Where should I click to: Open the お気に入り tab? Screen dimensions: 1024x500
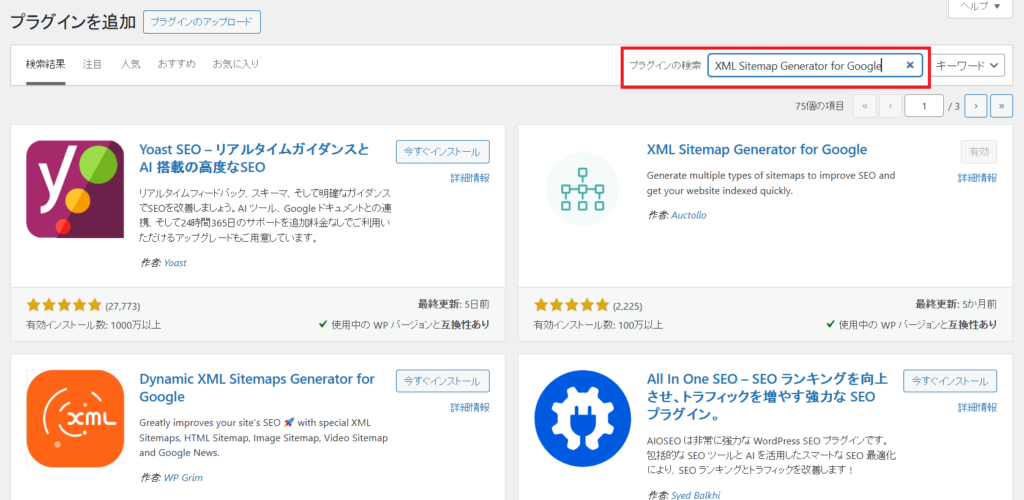pos(235,64)
